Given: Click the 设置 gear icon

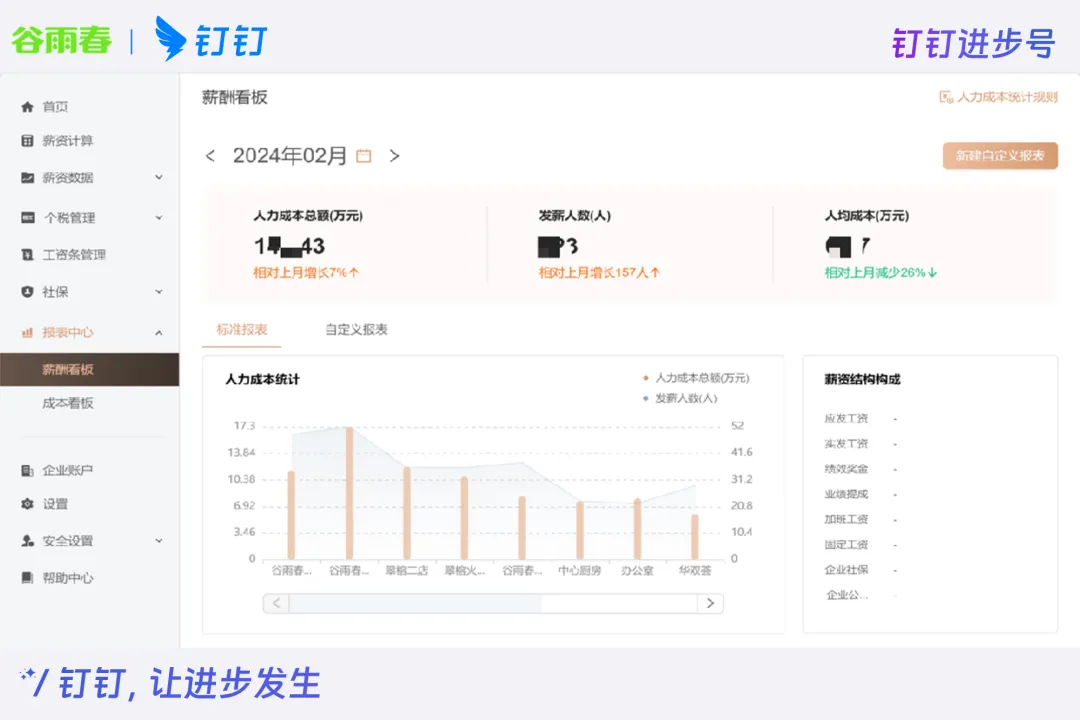Looking at the screenshot, I should (28, 504).
